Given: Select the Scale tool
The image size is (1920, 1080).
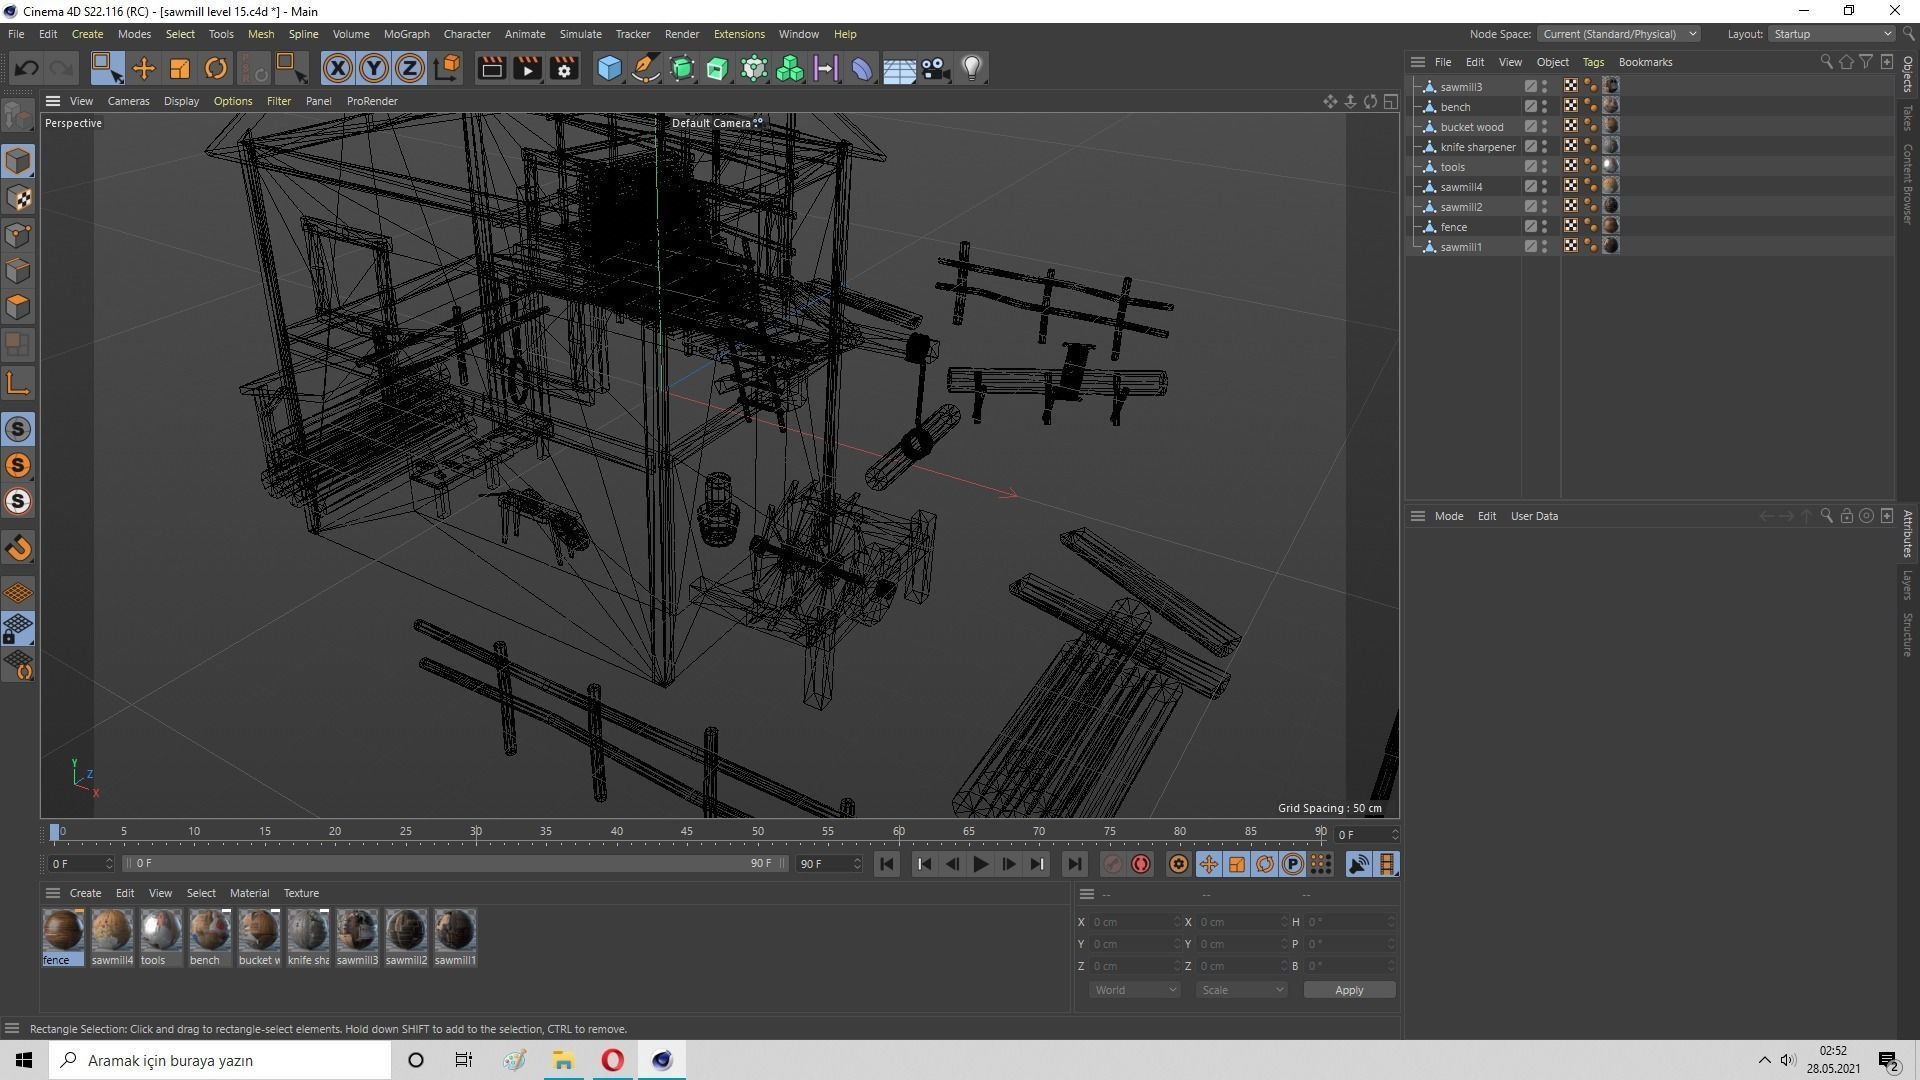Looking at the screenshot, I should [180, 68].
